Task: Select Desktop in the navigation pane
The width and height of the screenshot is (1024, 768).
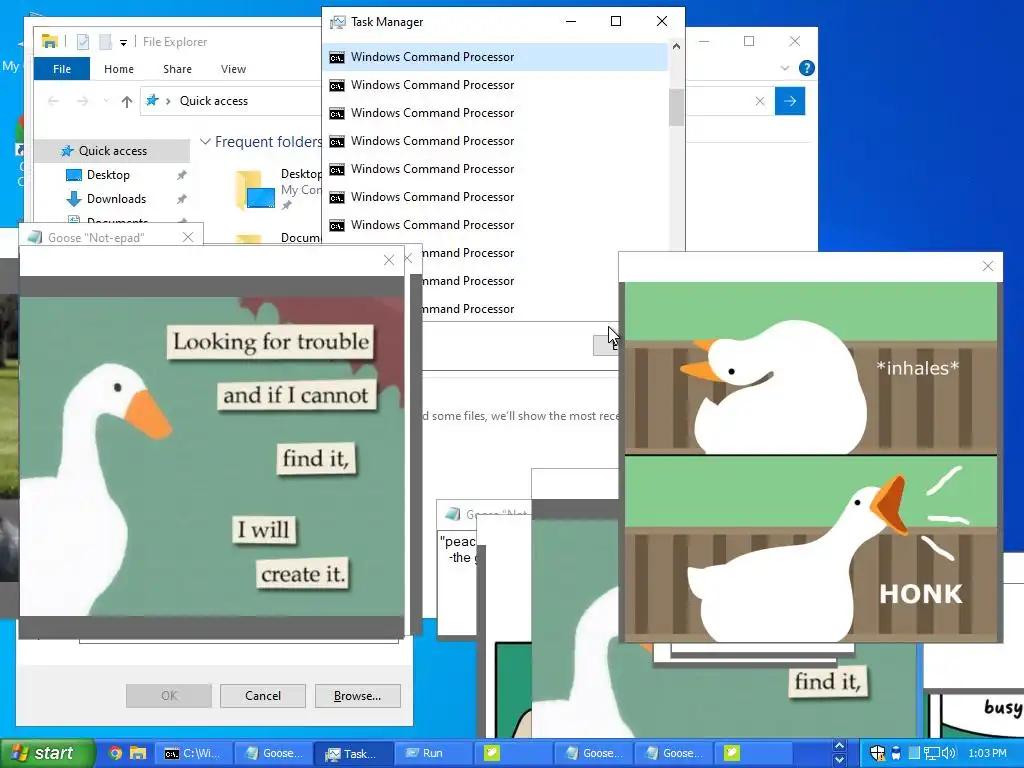Action: 108,175
